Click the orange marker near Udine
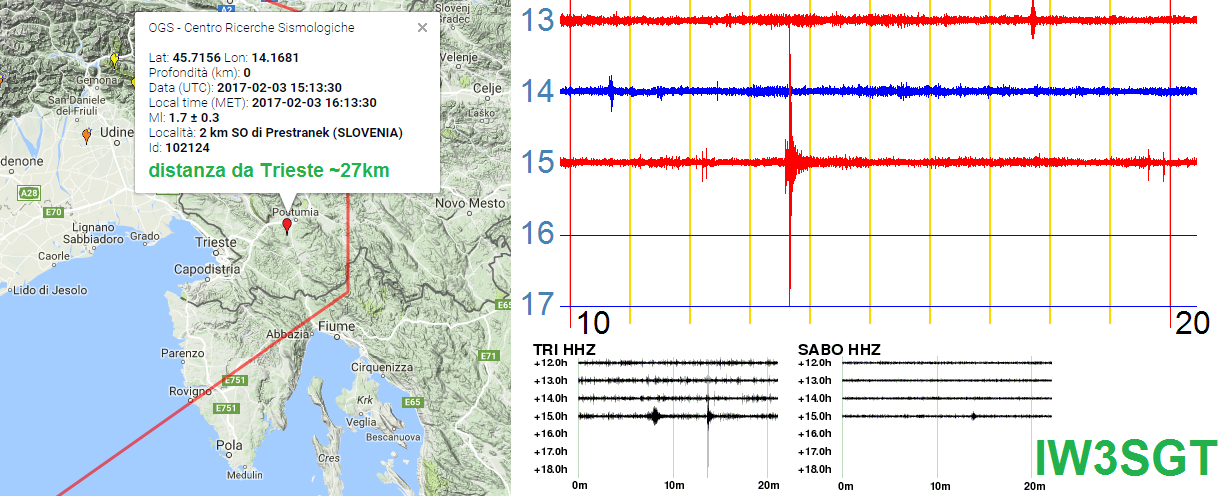 (x=86, y=134)
